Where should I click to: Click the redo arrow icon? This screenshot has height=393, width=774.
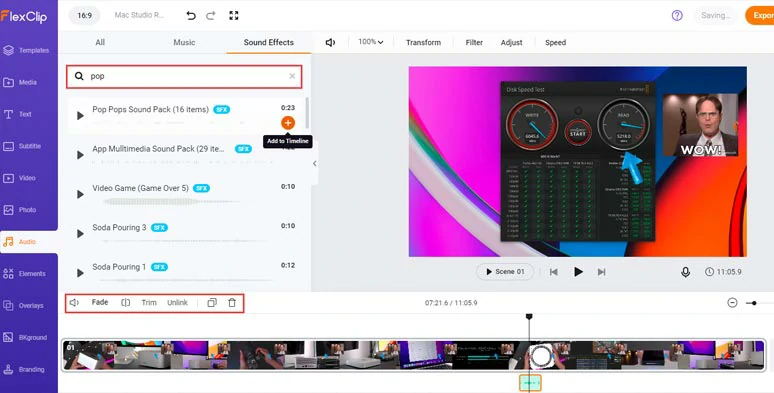pos(211,16)
